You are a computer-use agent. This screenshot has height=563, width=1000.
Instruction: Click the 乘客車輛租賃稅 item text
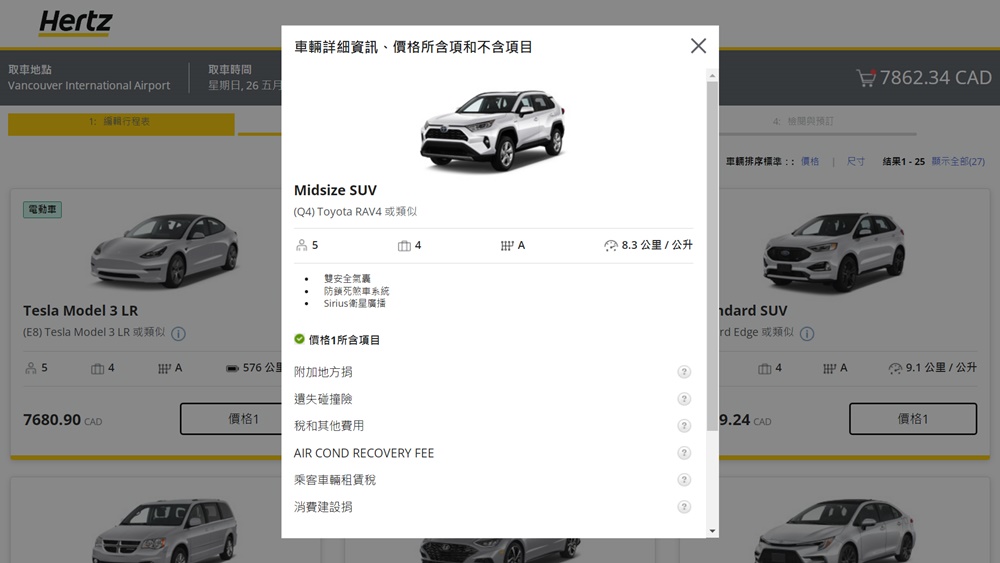[335, 480]
